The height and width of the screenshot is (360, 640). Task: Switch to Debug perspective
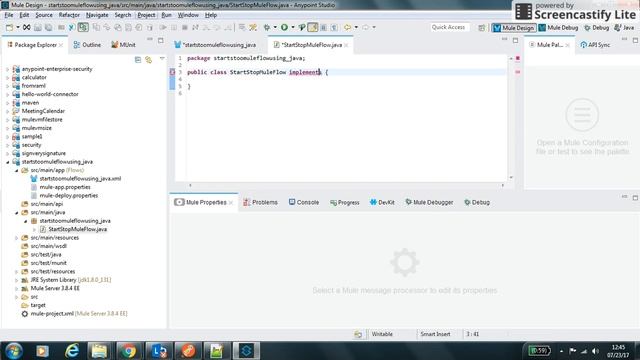click(x=597, y=28)
